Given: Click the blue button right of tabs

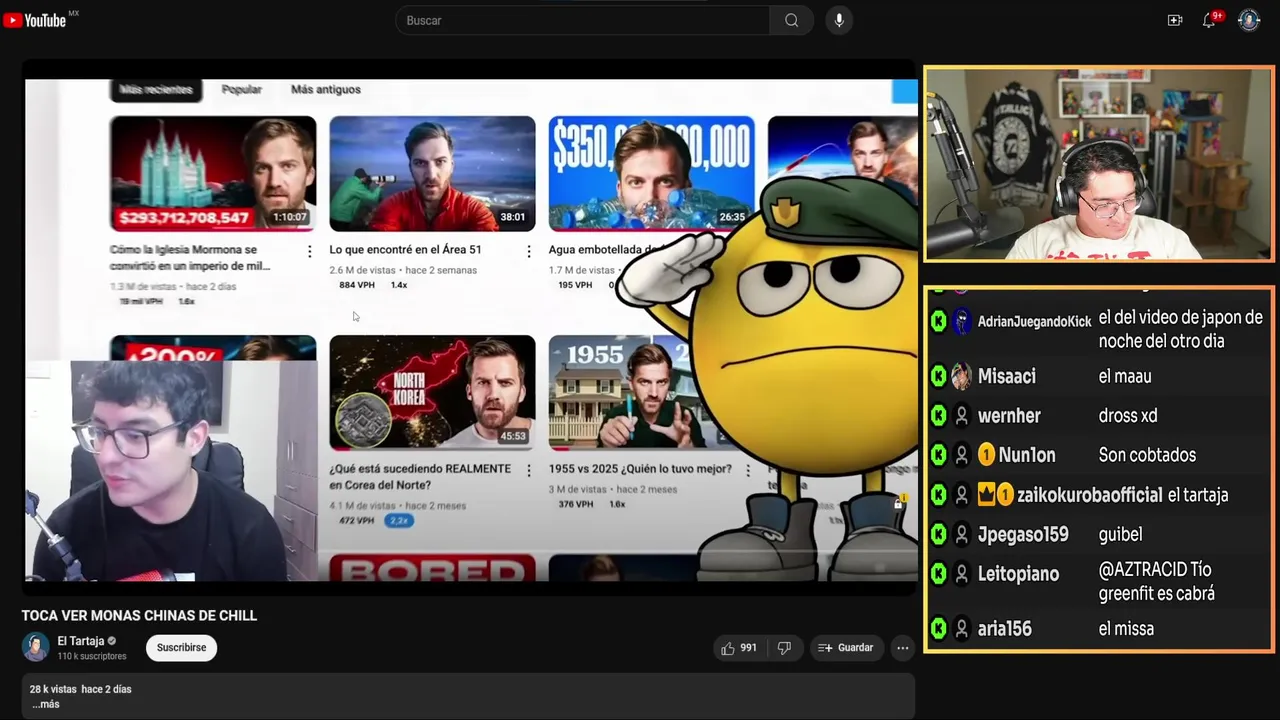Looking at the screenshot, I should 905,91.
